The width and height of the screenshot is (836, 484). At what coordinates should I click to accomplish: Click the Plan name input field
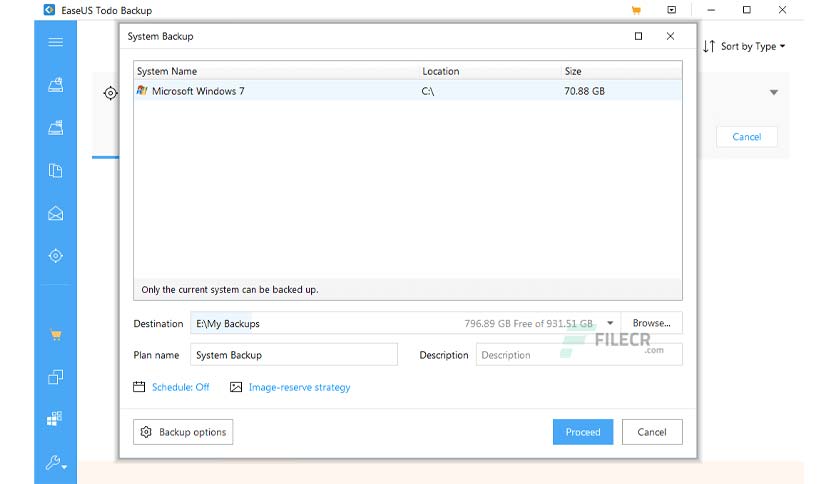(x=294, y=355)
